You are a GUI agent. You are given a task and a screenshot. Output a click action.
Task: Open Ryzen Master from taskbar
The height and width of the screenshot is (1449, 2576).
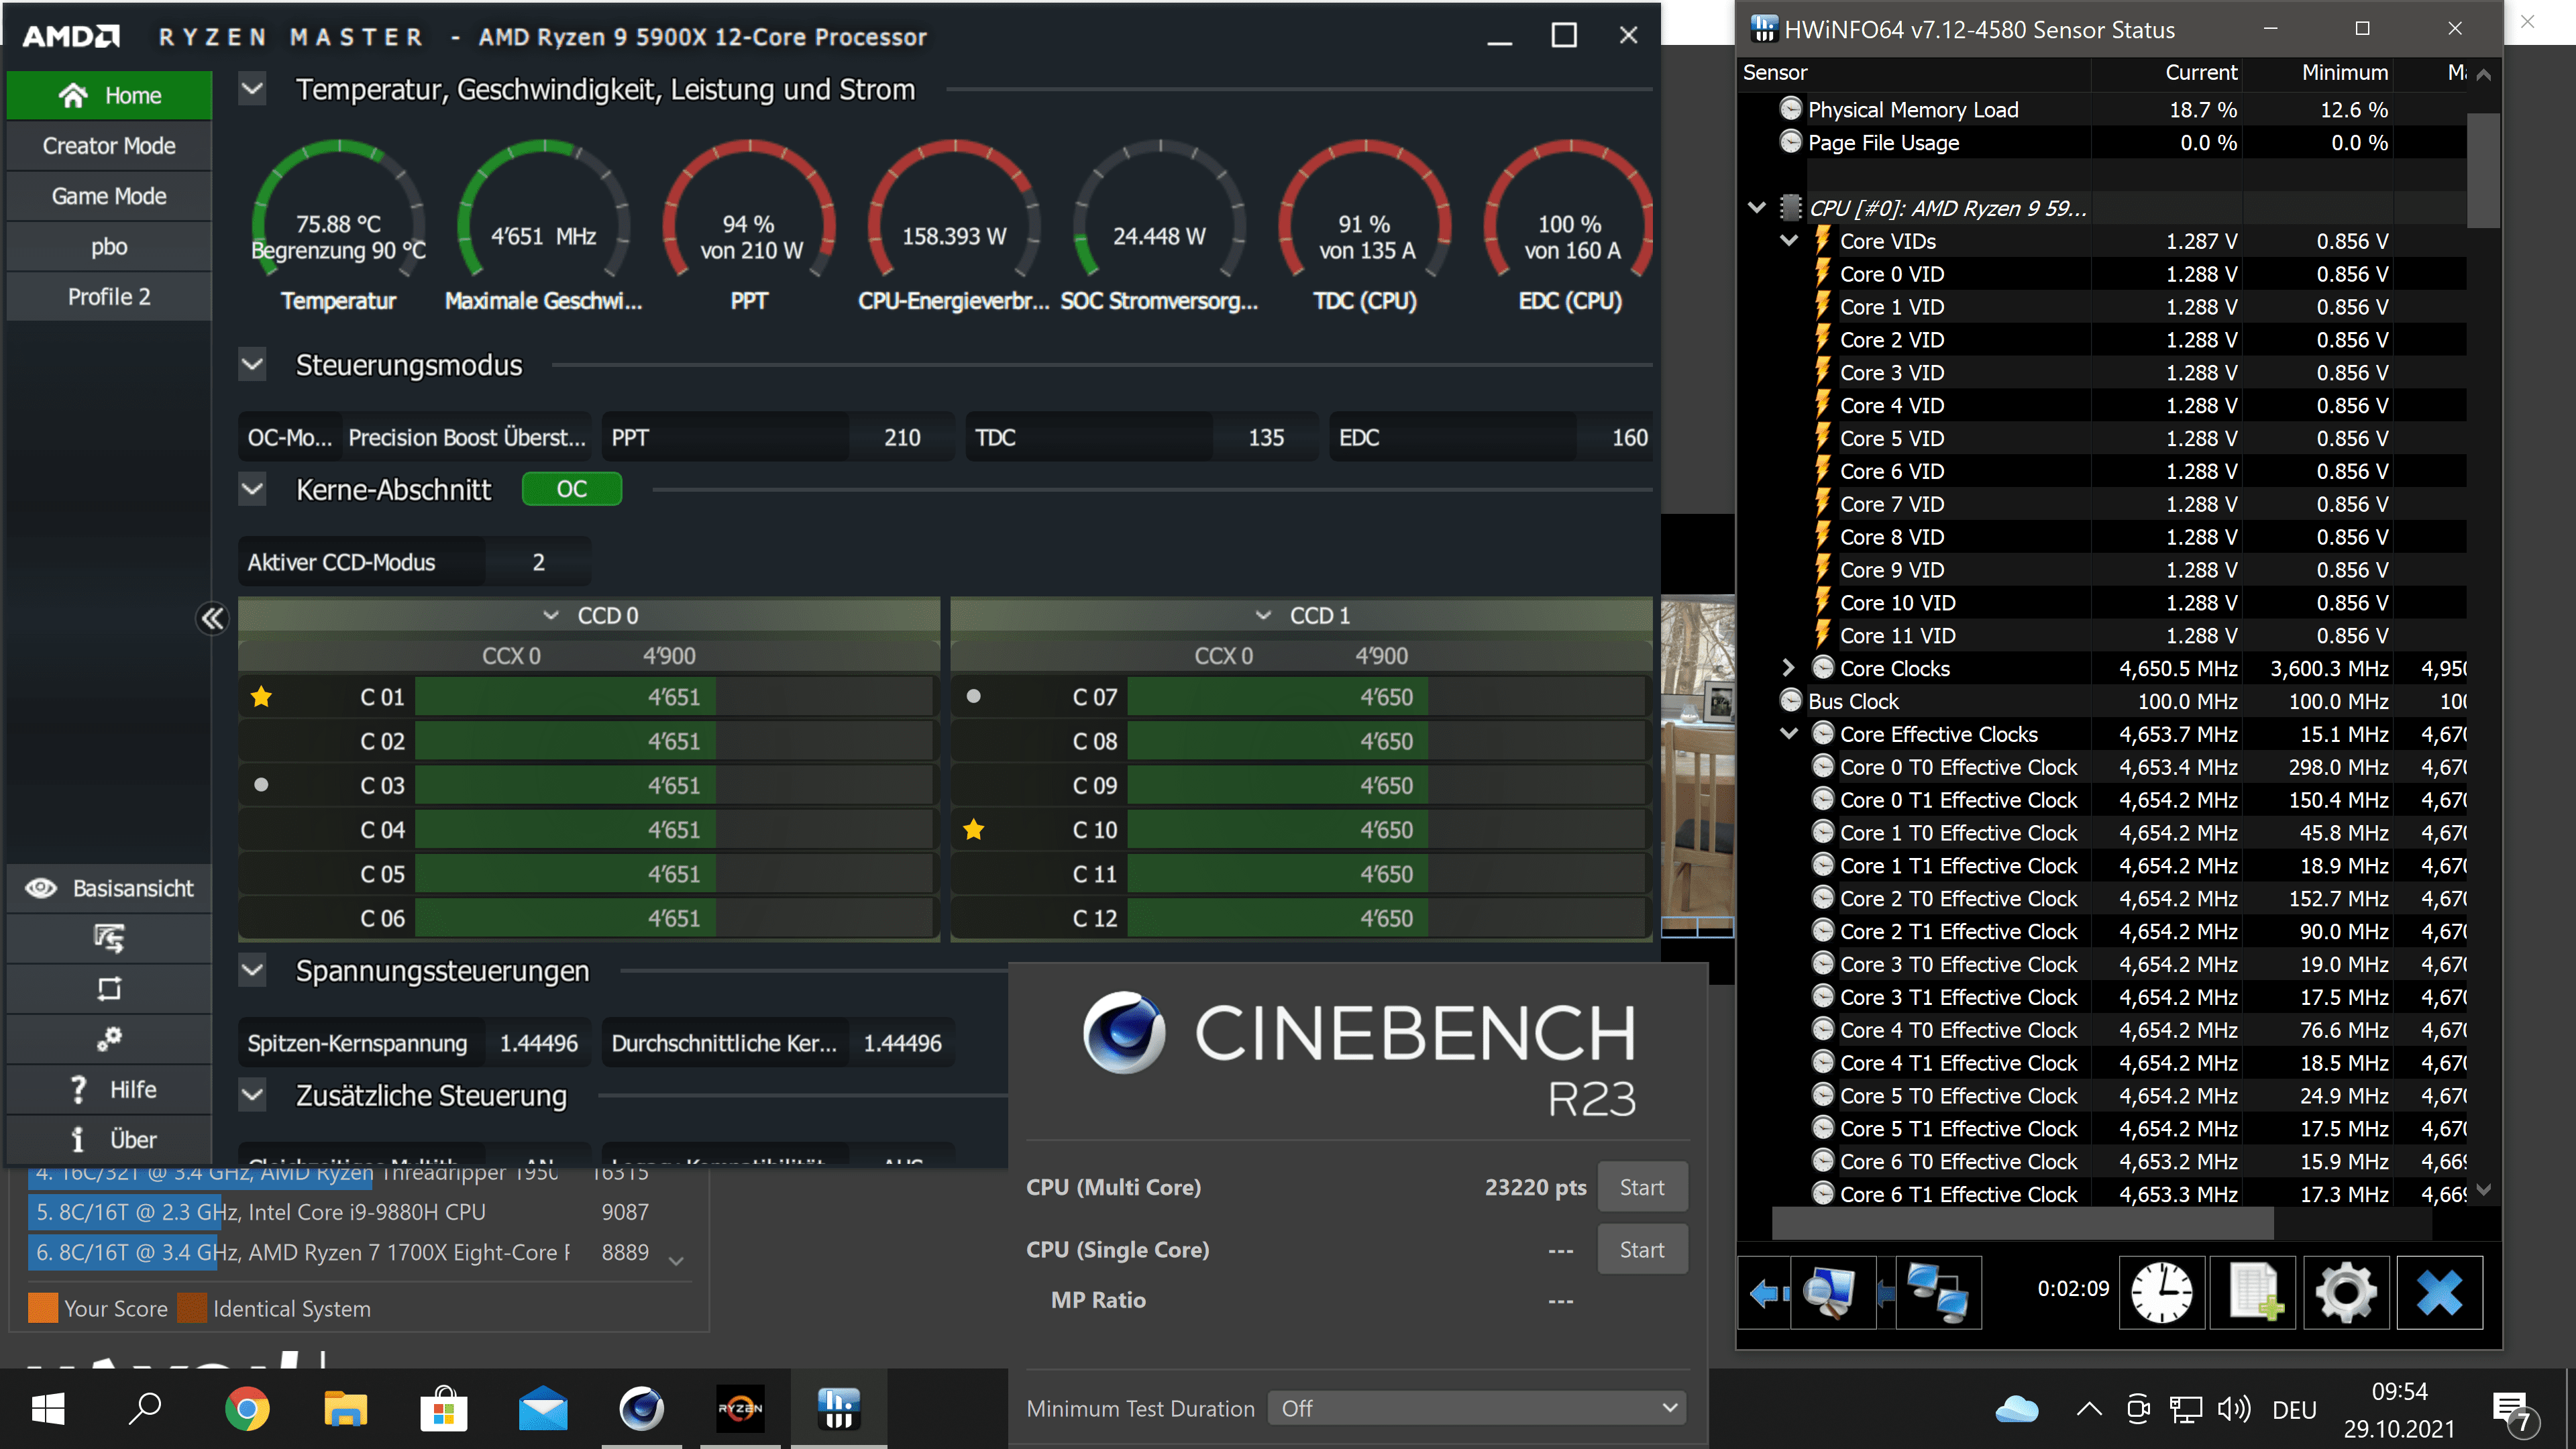[740, 1409]
